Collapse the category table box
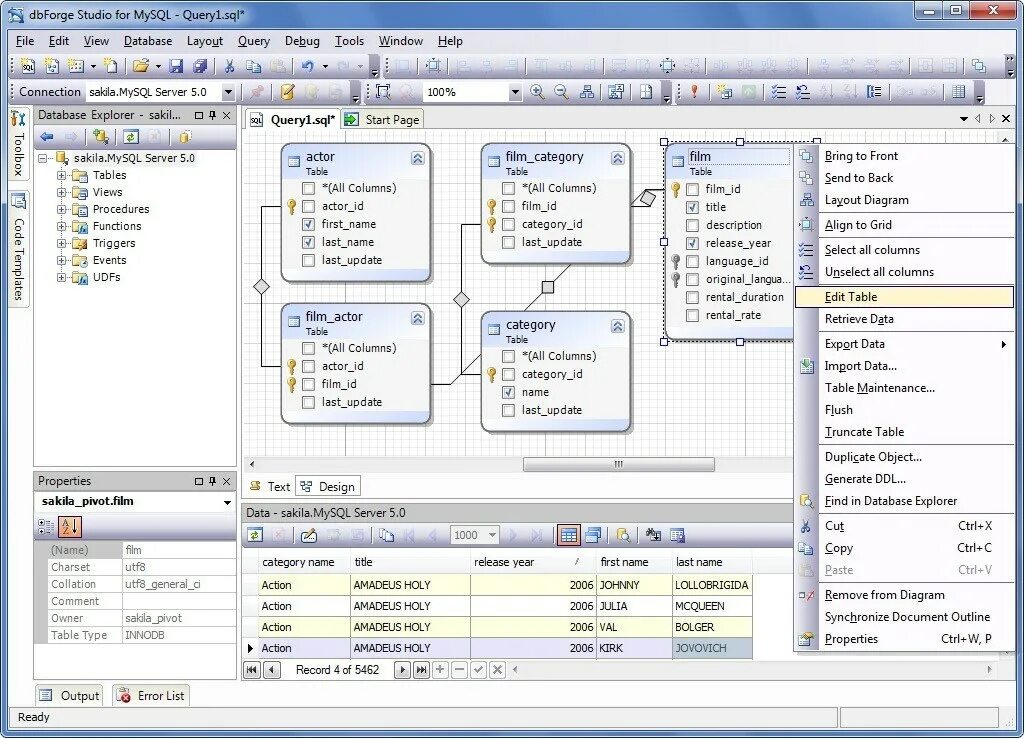 point(618,326)
